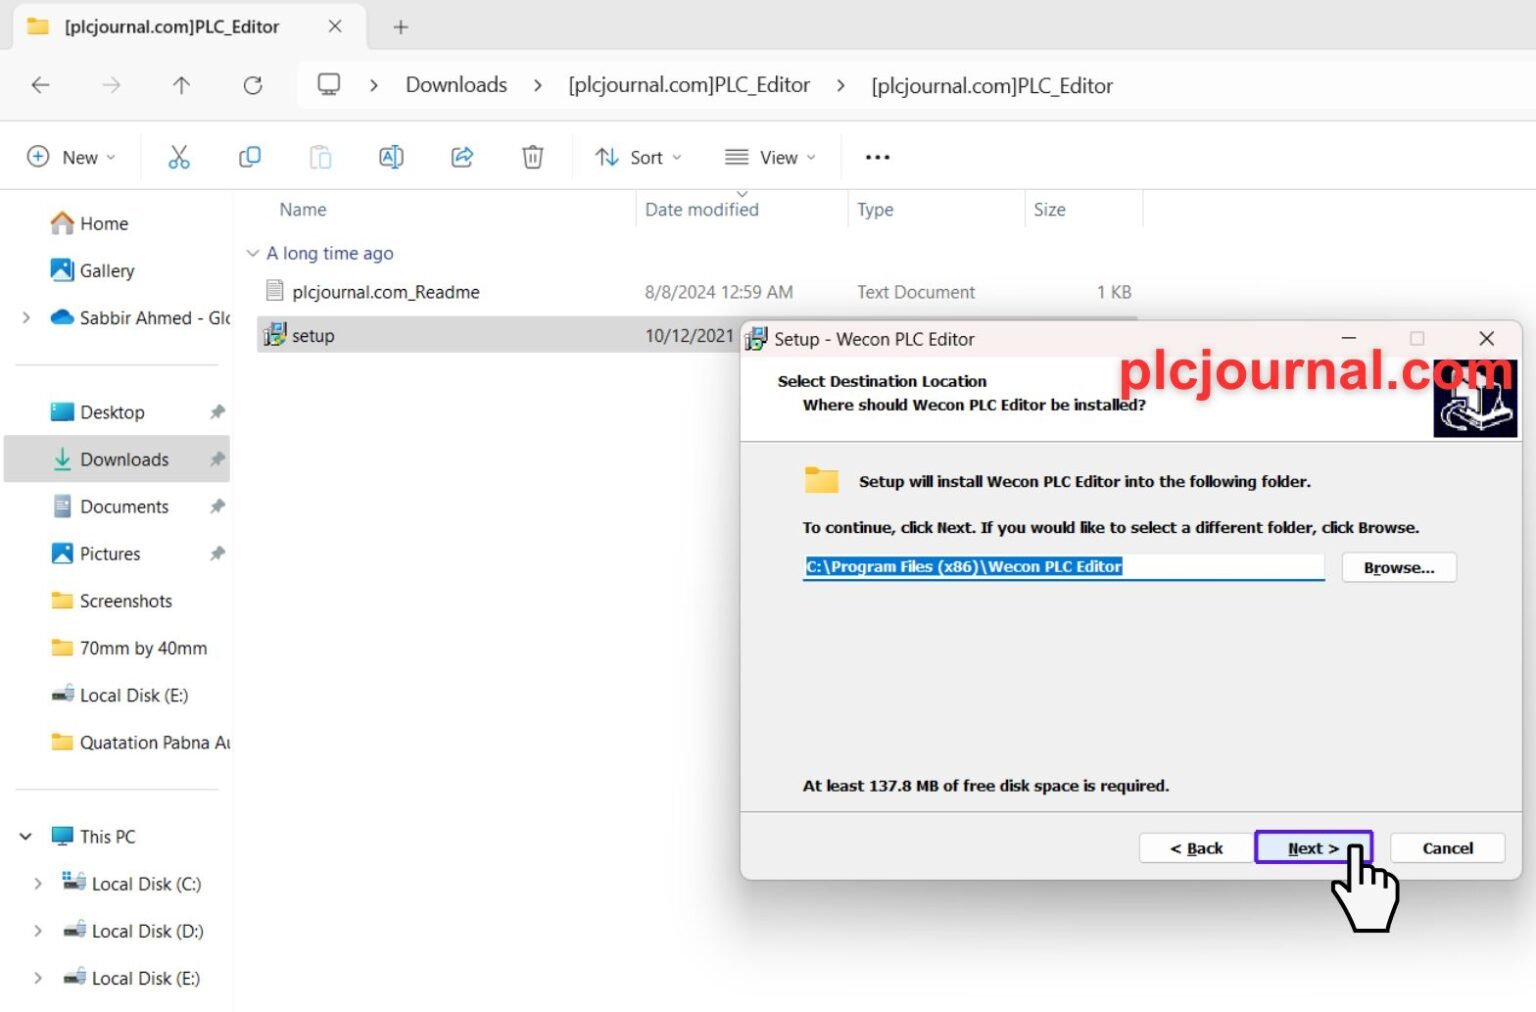Click Next in the Wecon setup dialog
The height and width of the screenshot is (1012, 1536).
pos(1311,847)
